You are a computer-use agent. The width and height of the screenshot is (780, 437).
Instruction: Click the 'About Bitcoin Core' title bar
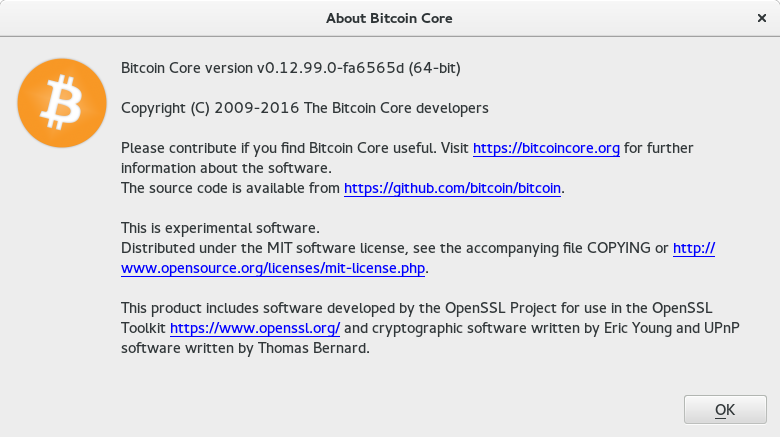pos(389,18)
